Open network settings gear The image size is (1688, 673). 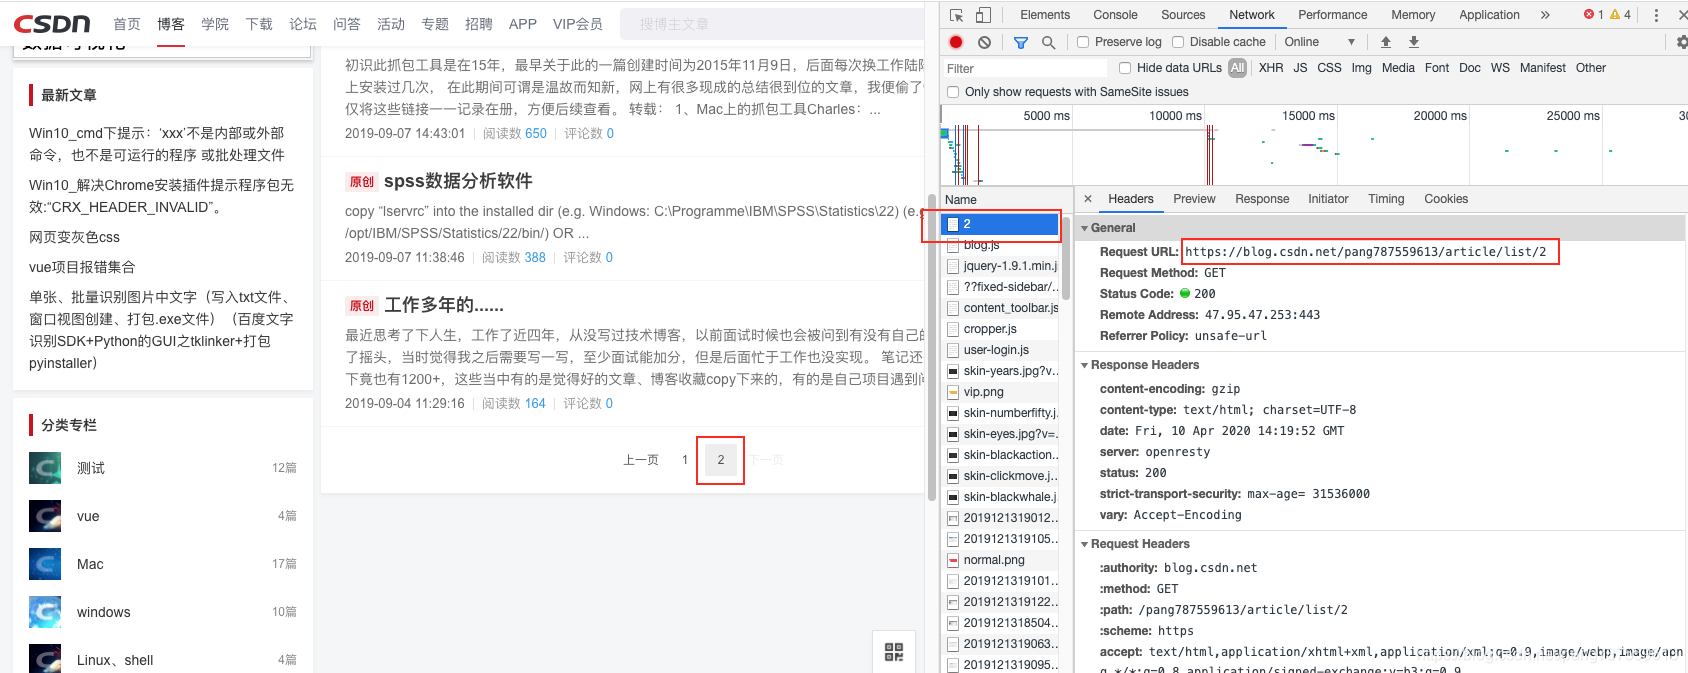[1681, 42]
